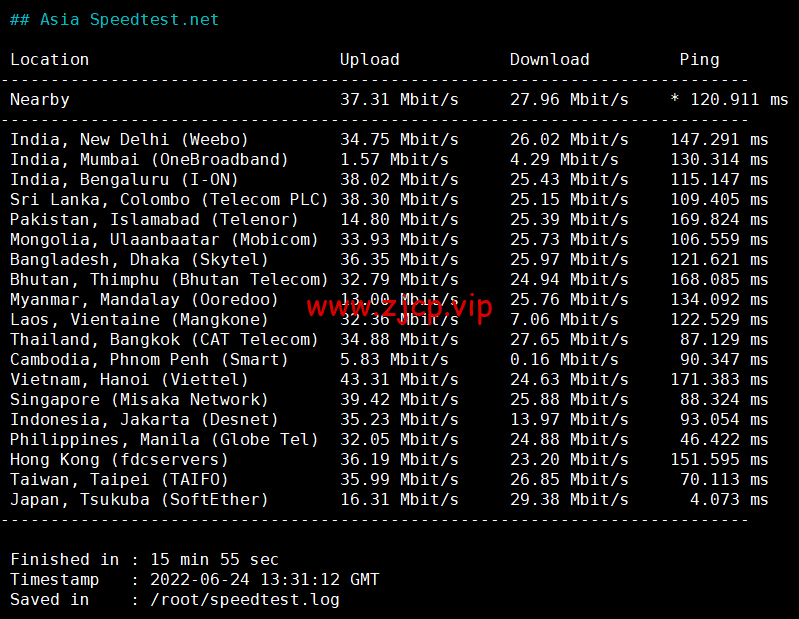
Task: Select 'India, Bengaluru (I-ON)' row
Action: pos(389,179)
